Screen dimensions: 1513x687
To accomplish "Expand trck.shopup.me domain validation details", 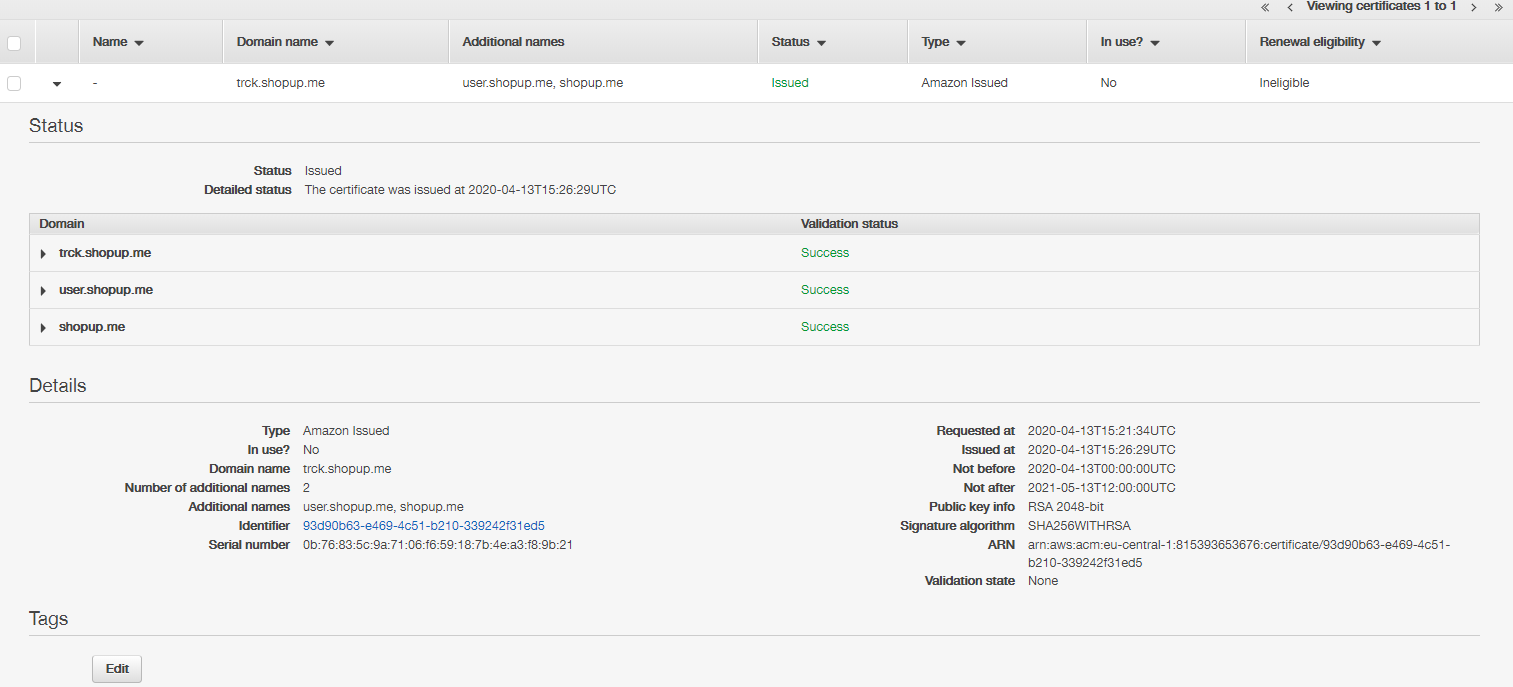I will point(43,254).
